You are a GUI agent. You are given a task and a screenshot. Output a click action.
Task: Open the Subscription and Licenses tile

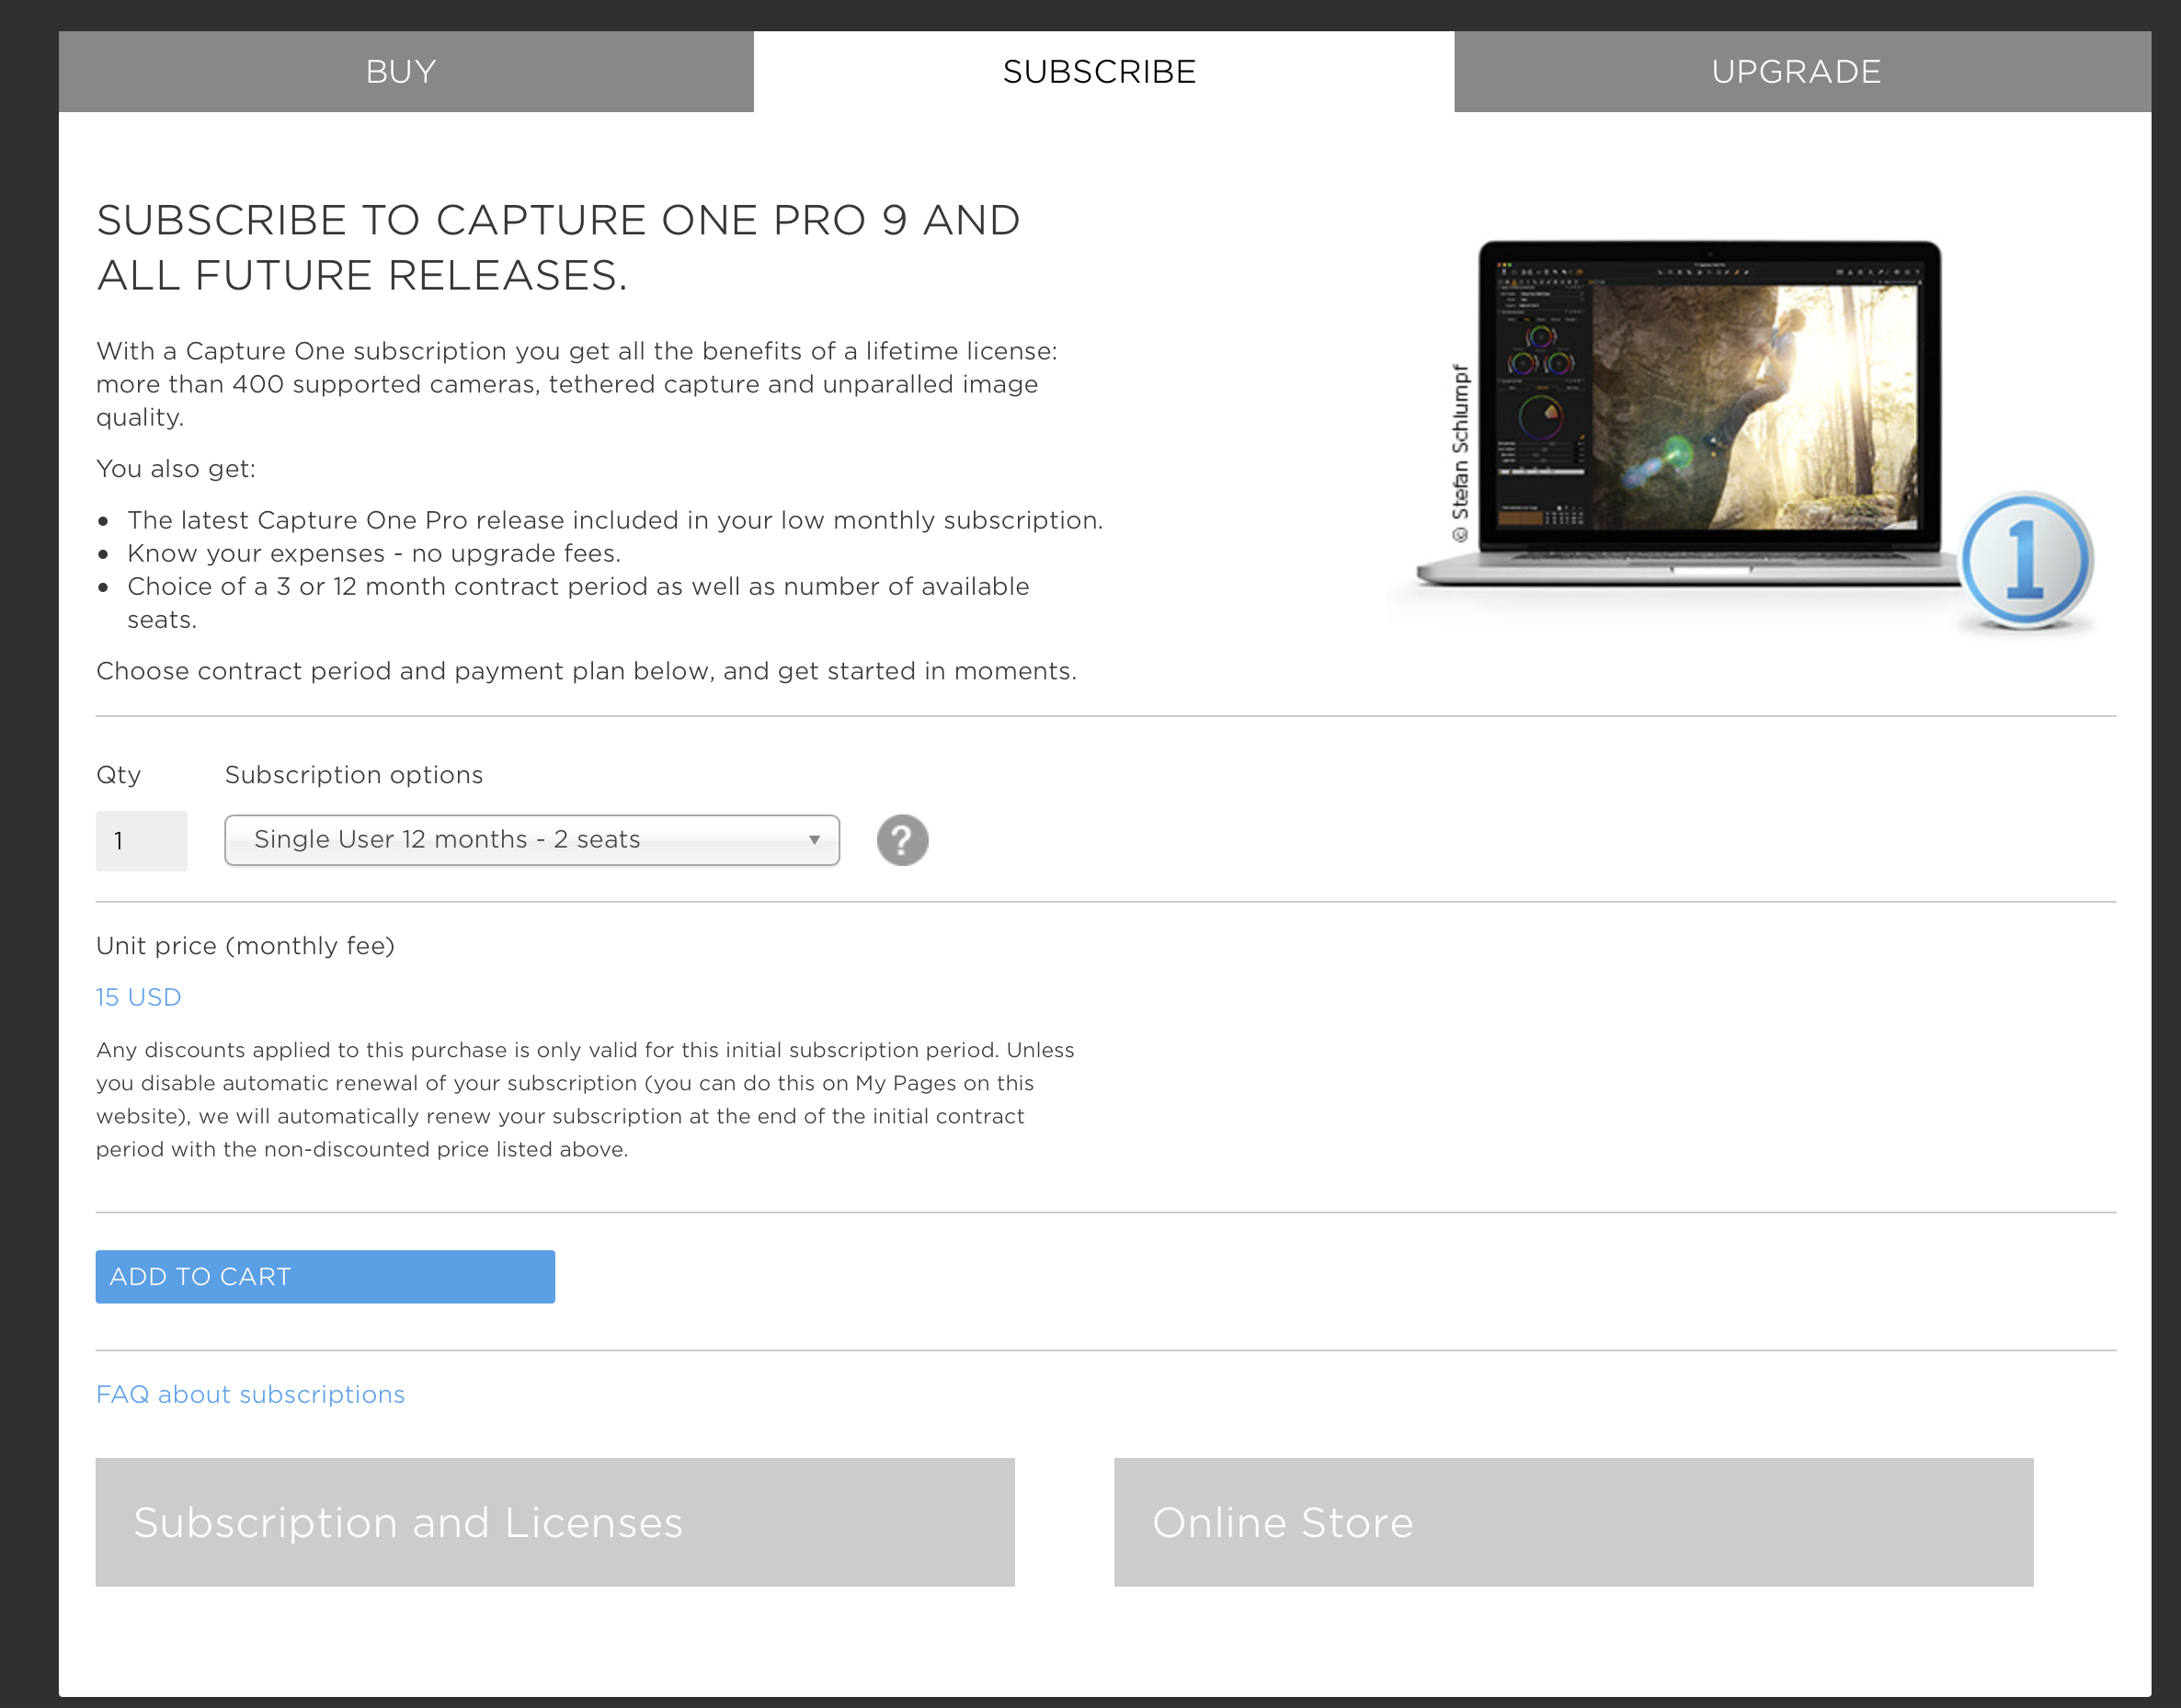pyautogui.click(x=555, y=1522)
